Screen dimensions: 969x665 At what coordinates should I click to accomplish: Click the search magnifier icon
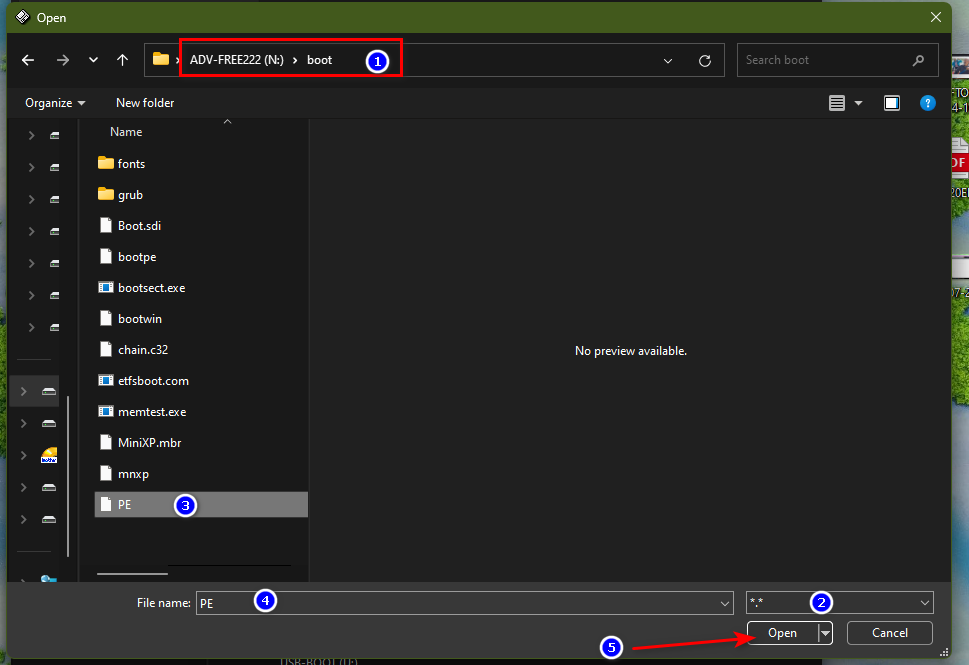pos(918,60)
